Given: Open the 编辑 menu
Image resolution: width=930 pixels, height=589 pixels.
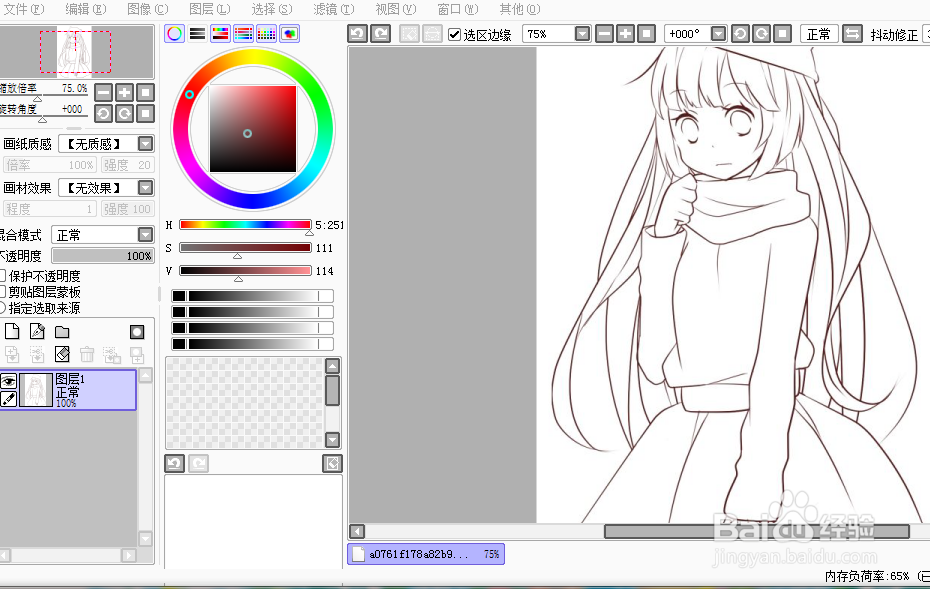Looking at the screenshot, I should pos(85,9).
